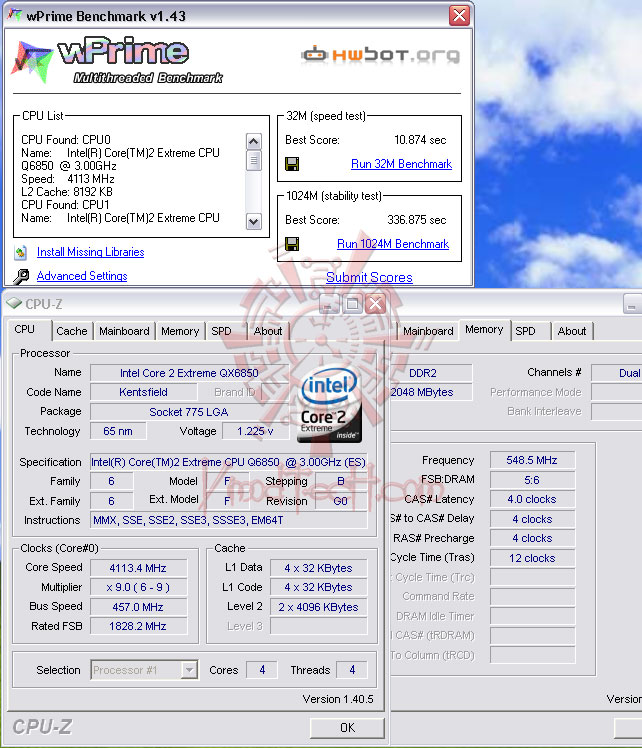This screenshot has width=642, height=748.
Task: Click the CPU list scroll-down arrow
Action: (x=253, y=222)
